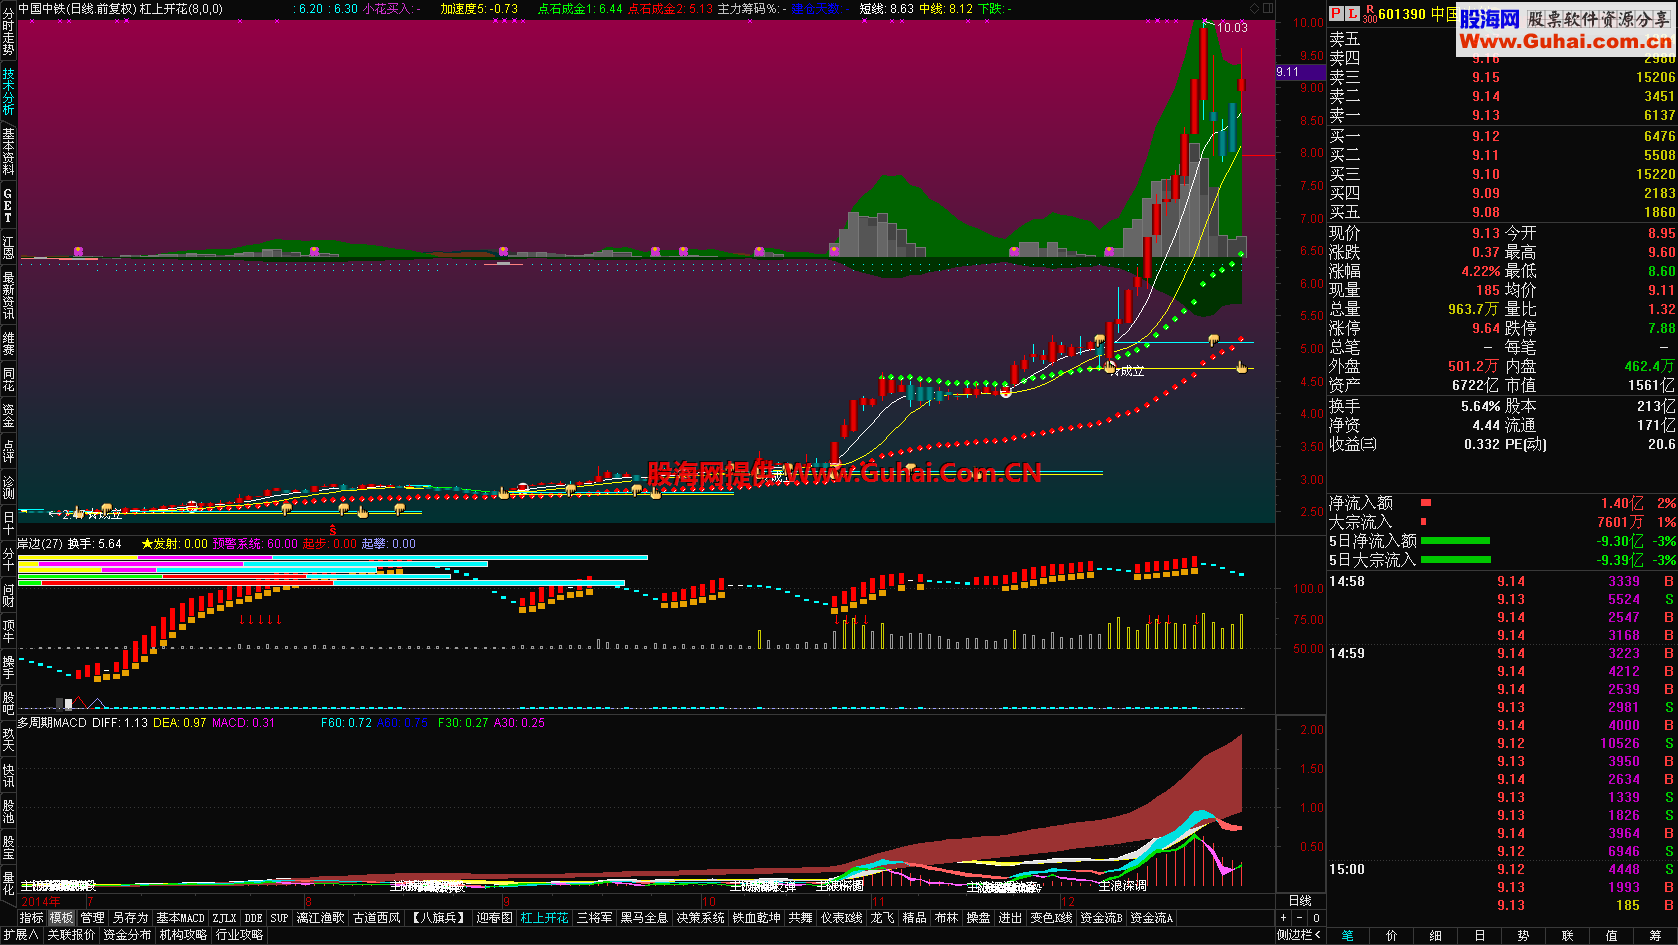
Task: Click the 0 reset zoom button
Action: [x=1316, y=918]
